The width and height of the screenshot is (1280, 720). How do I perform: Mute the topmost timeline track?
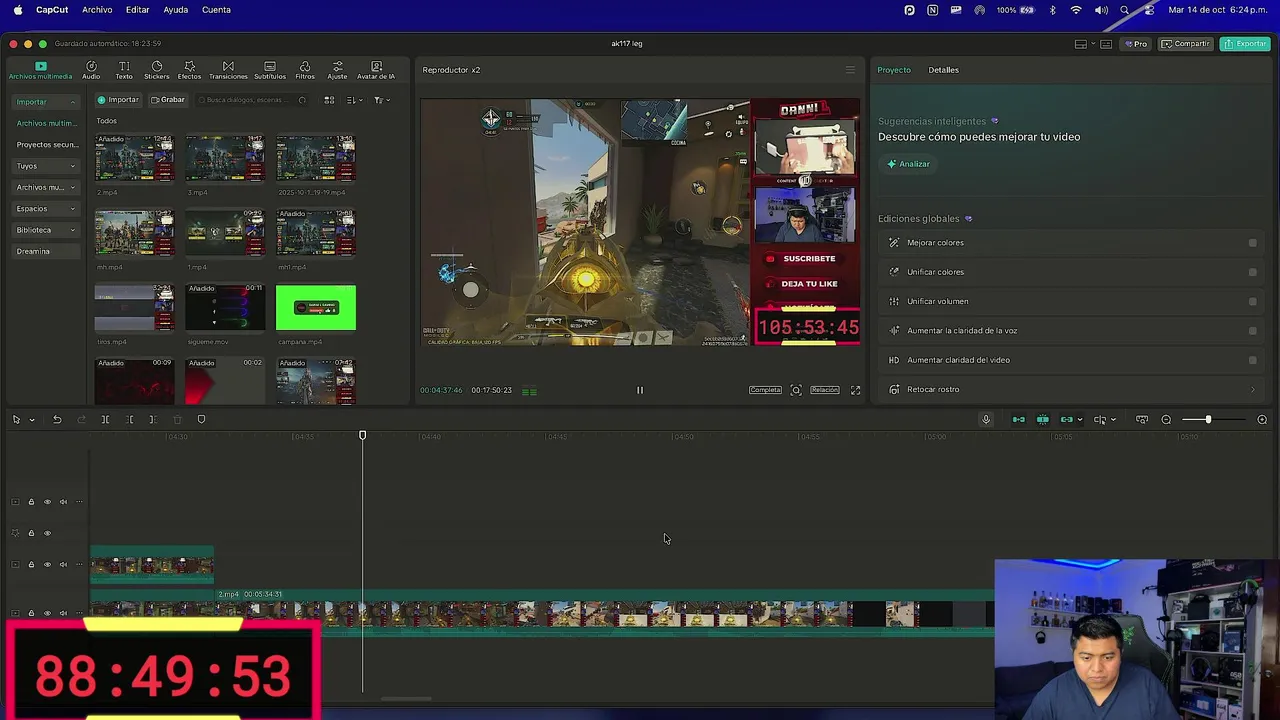click(x=63, y=502)
